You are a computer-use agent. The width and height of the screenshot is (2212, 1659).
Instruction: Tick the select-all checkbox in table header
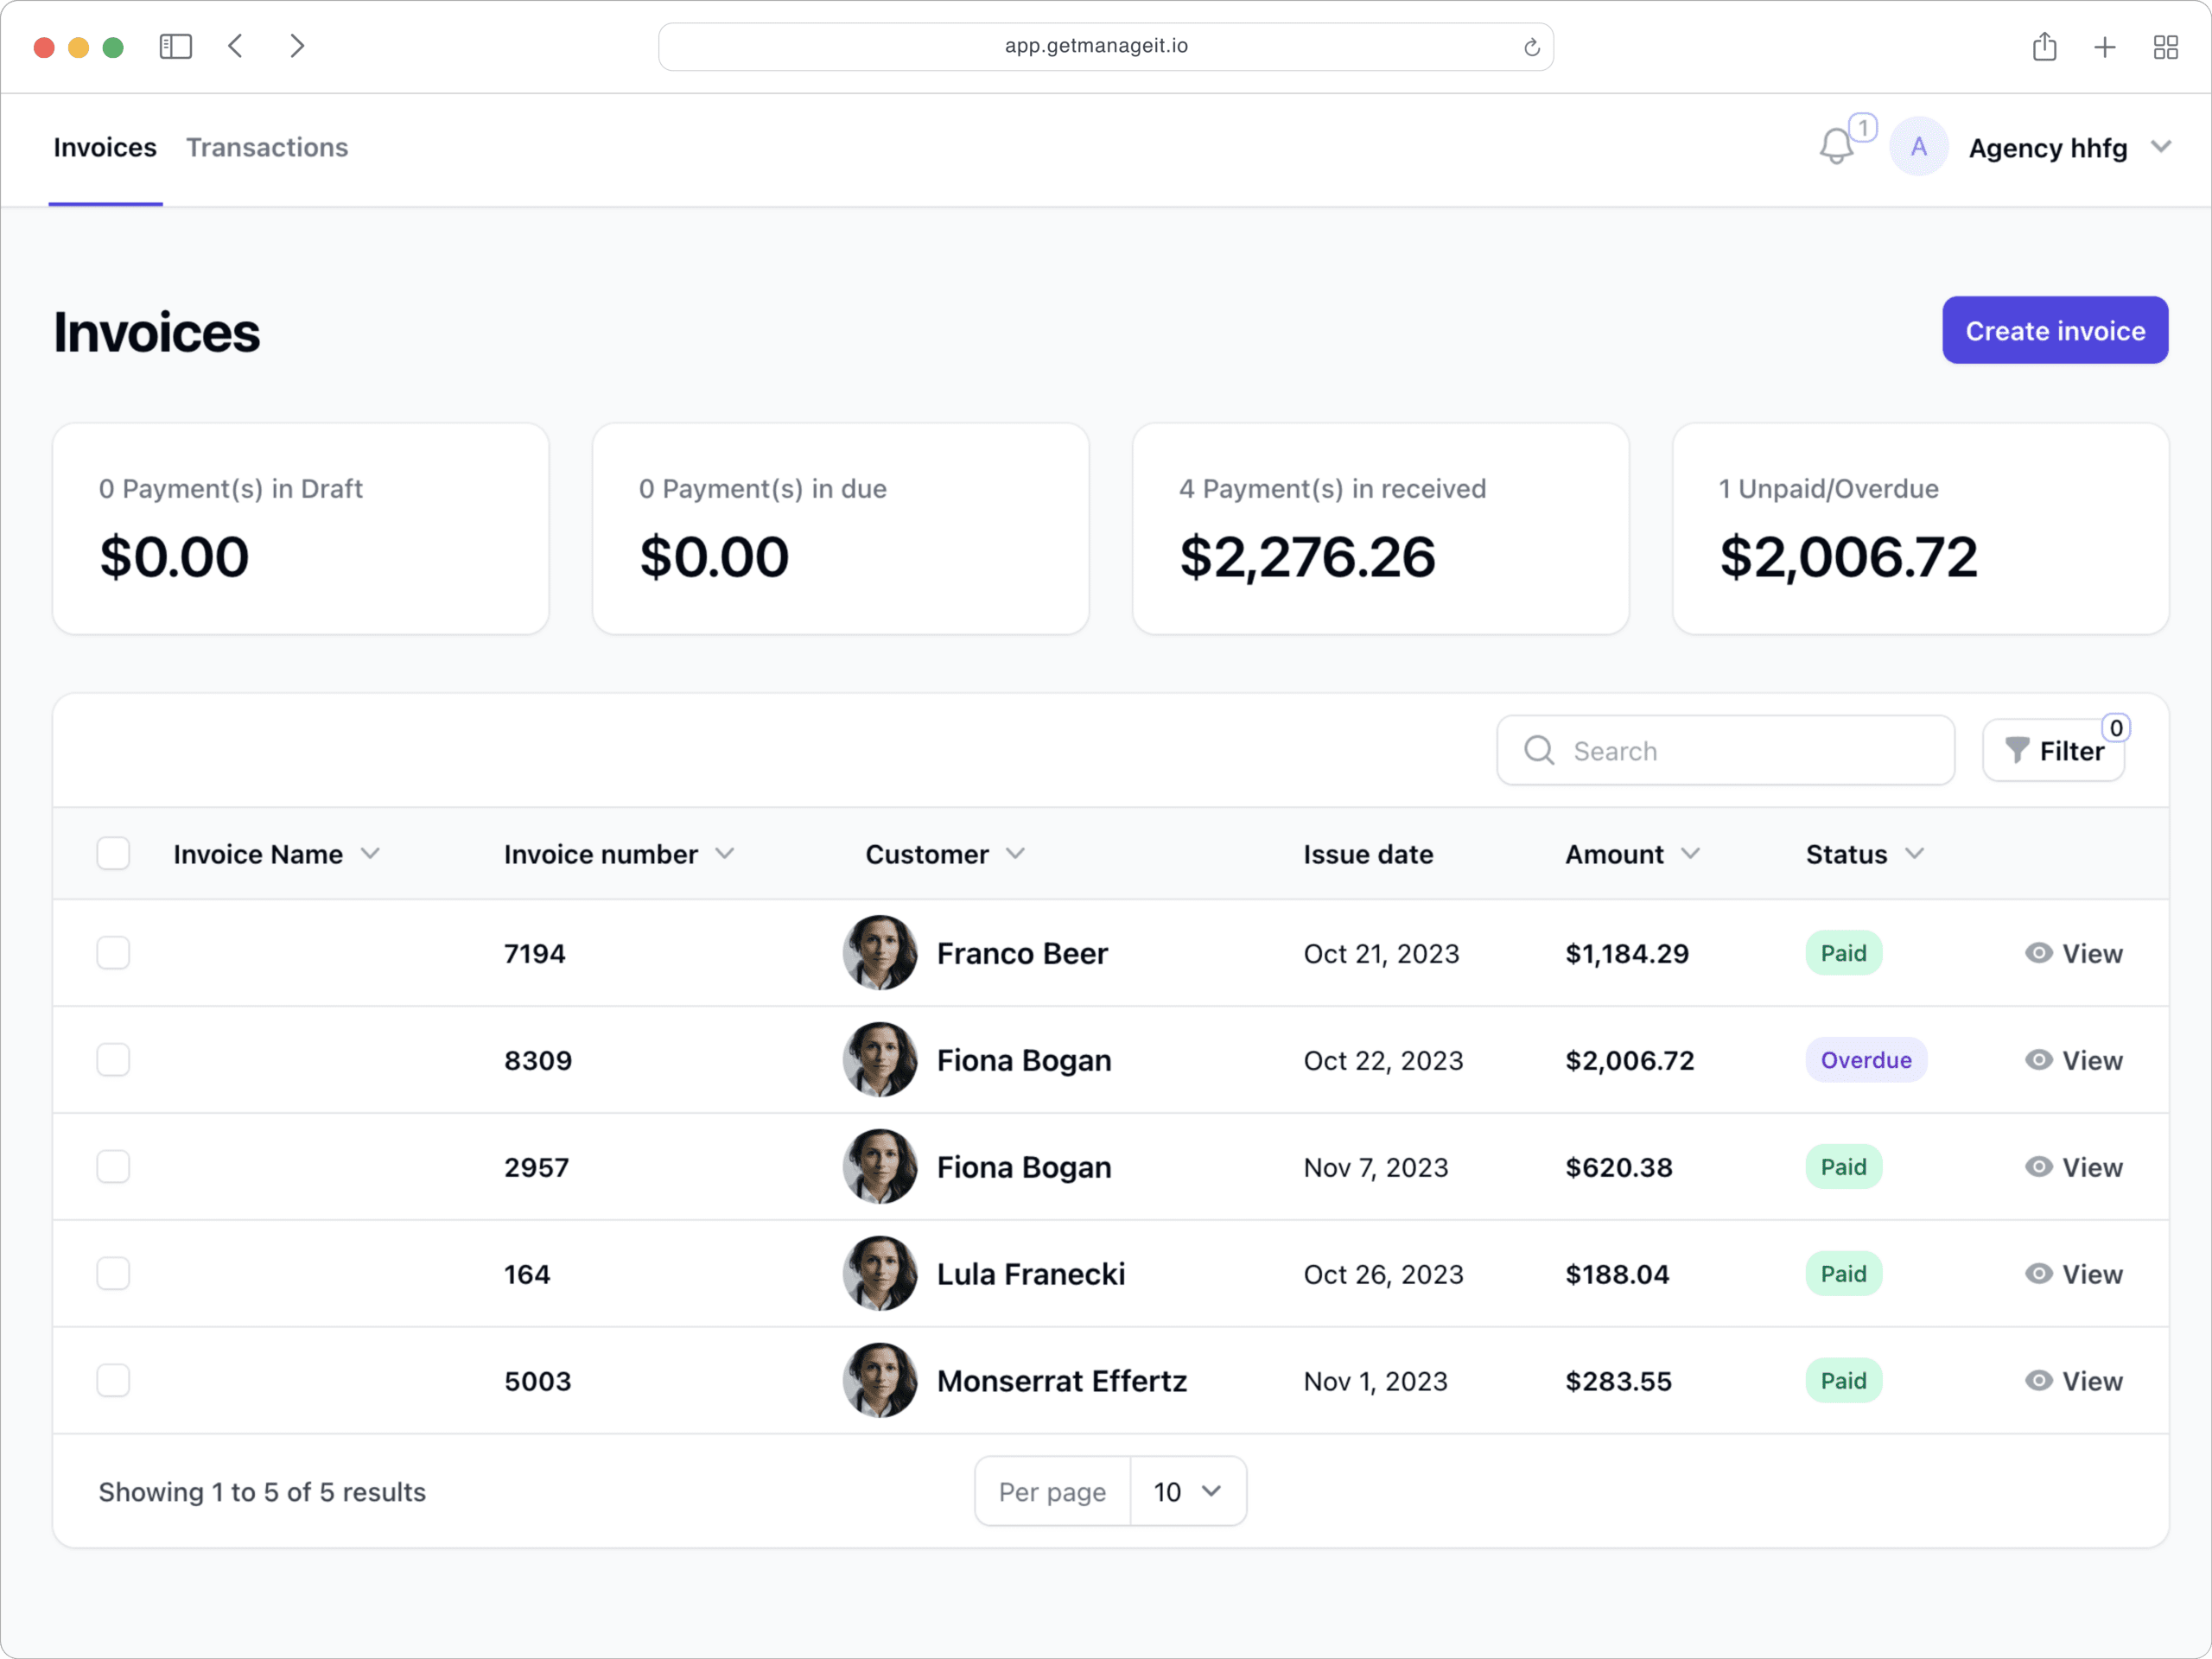click(x=113, y=854)
